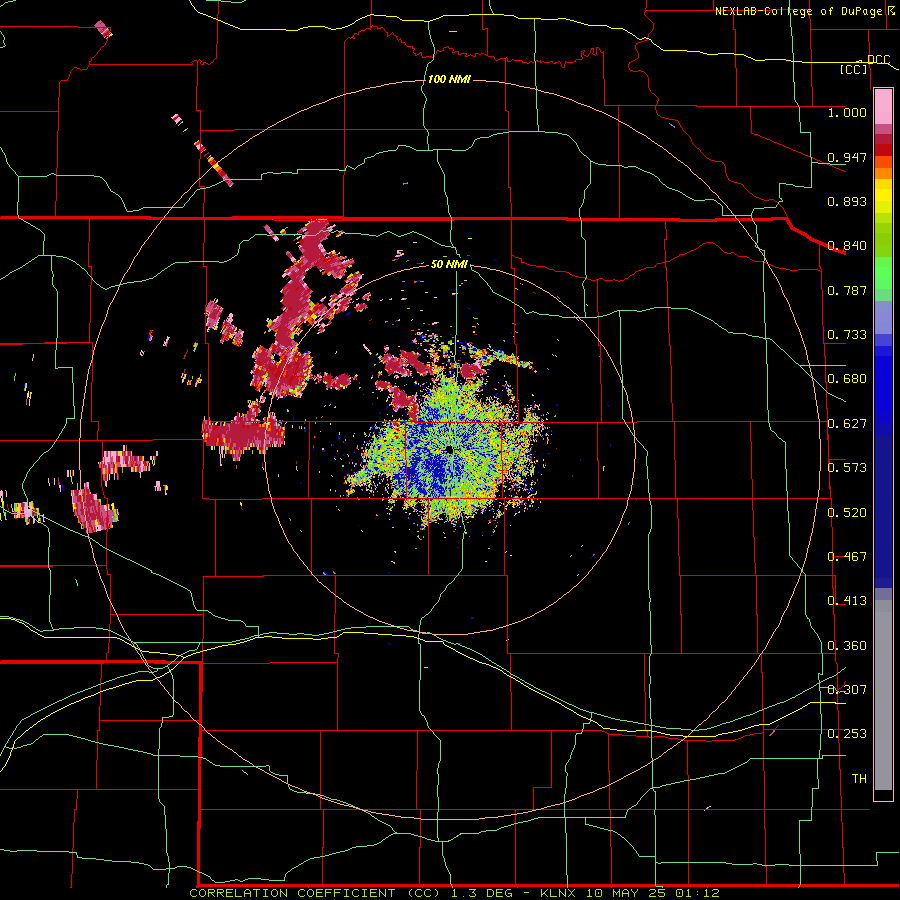Click the 0.893 scale value
900x900 pixels.
tap(847, 201)
